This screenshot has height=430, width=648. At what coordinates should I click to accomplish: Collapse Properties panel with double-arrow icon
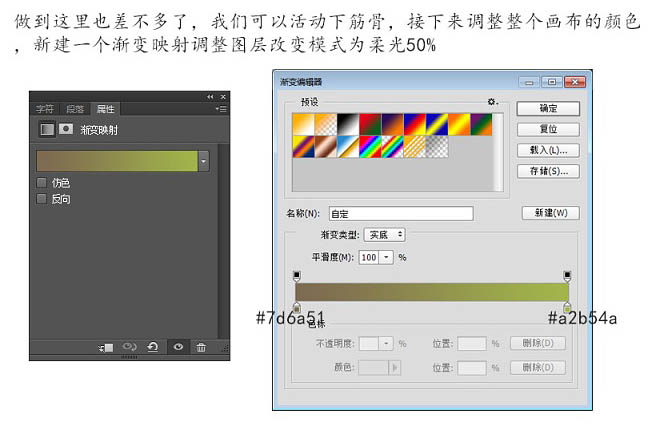(x=210, y=97)
